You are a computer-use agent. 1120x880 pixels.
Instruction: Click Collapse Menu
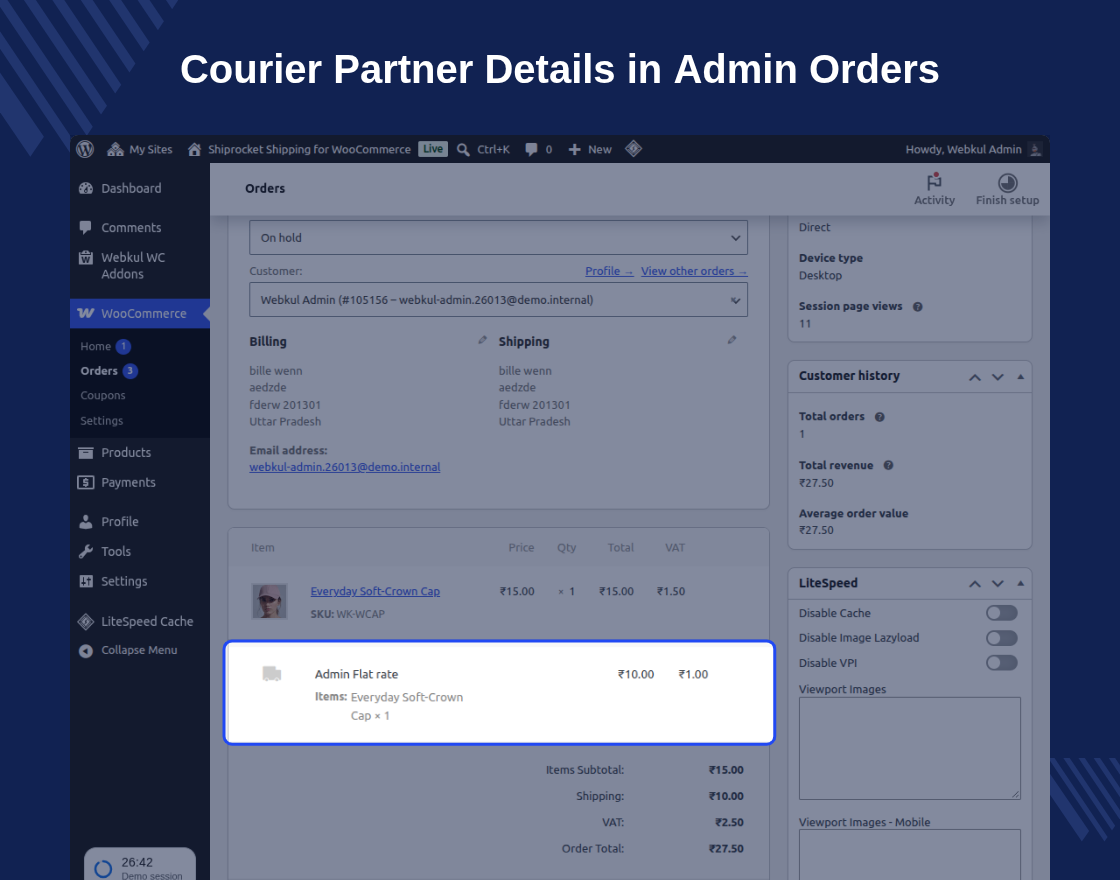[139, 650]
